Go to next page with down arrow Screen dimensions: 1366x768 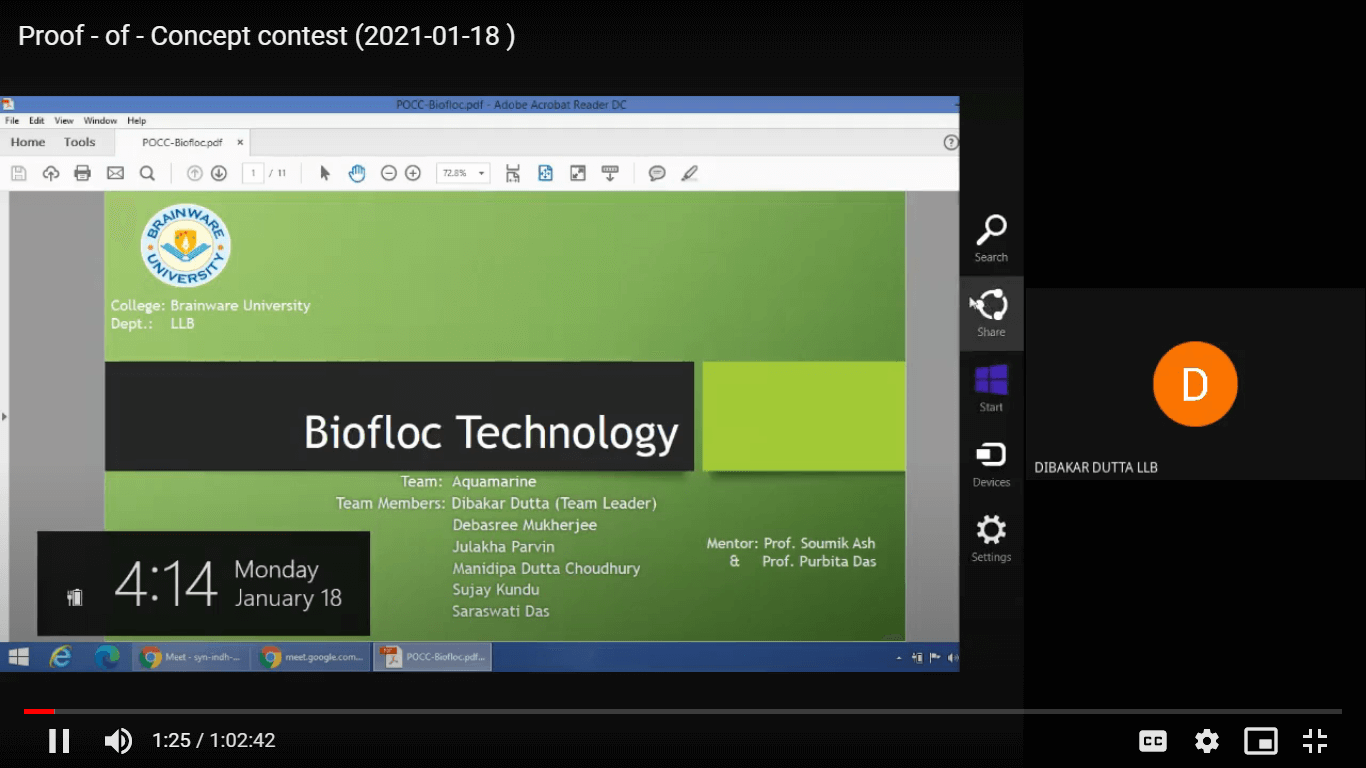pyautogui.click(x=219, y=173)
